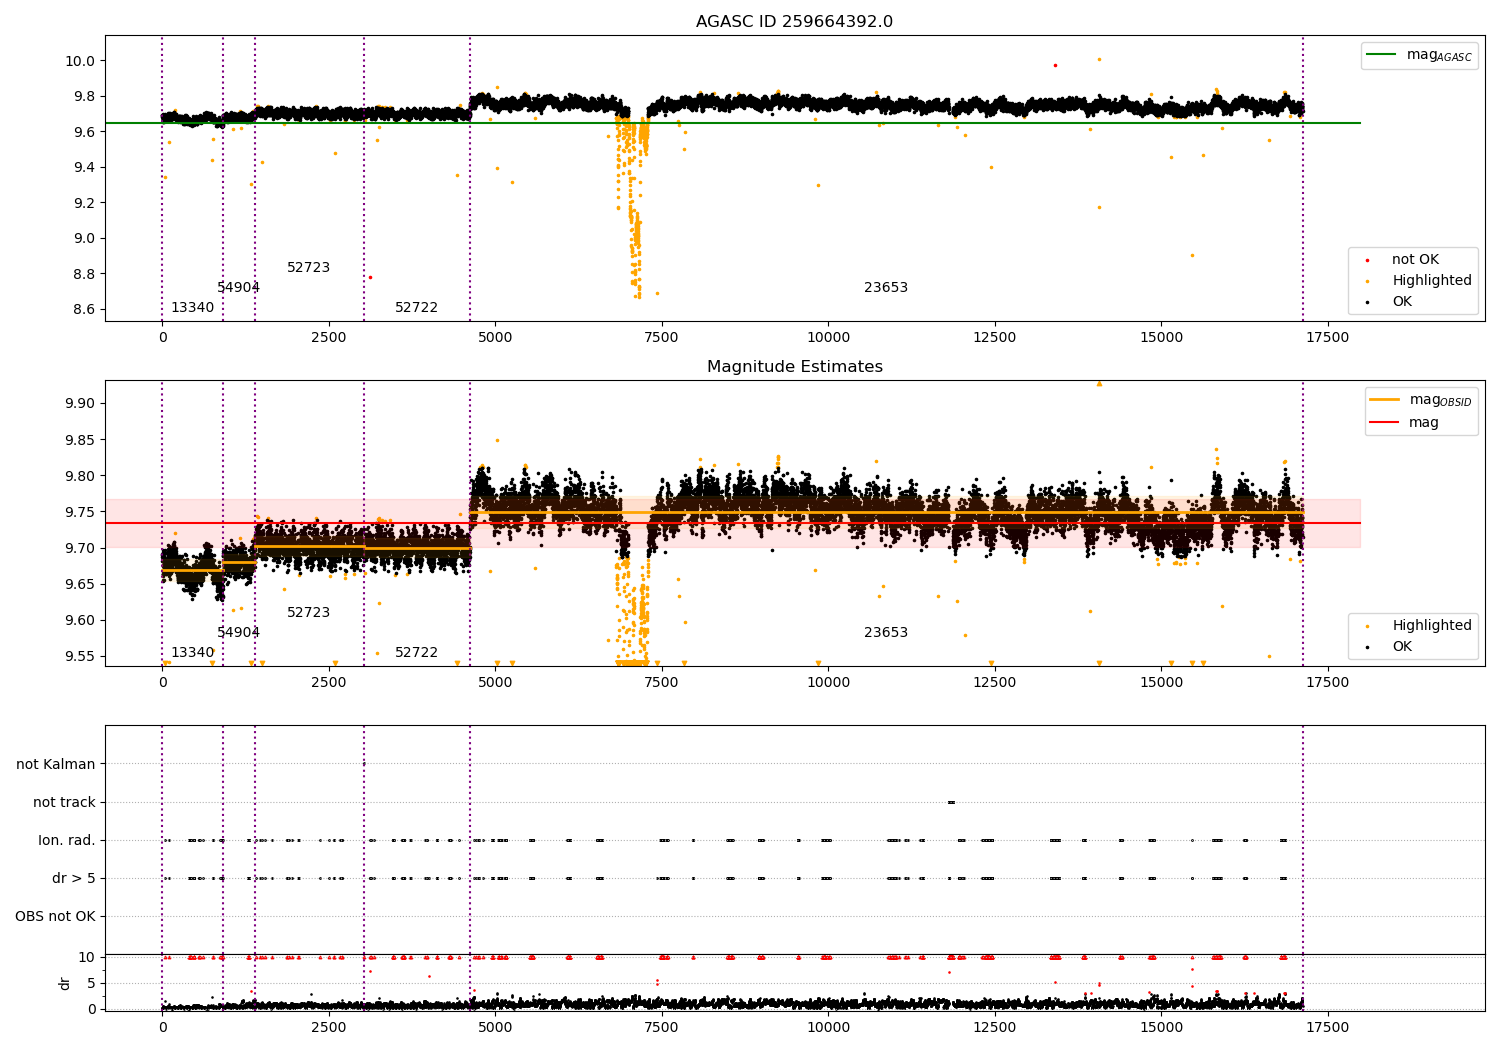This screenshot has height=1050, width=1500.
Task: Click the "not track" axis label
Action: point(64,803)
